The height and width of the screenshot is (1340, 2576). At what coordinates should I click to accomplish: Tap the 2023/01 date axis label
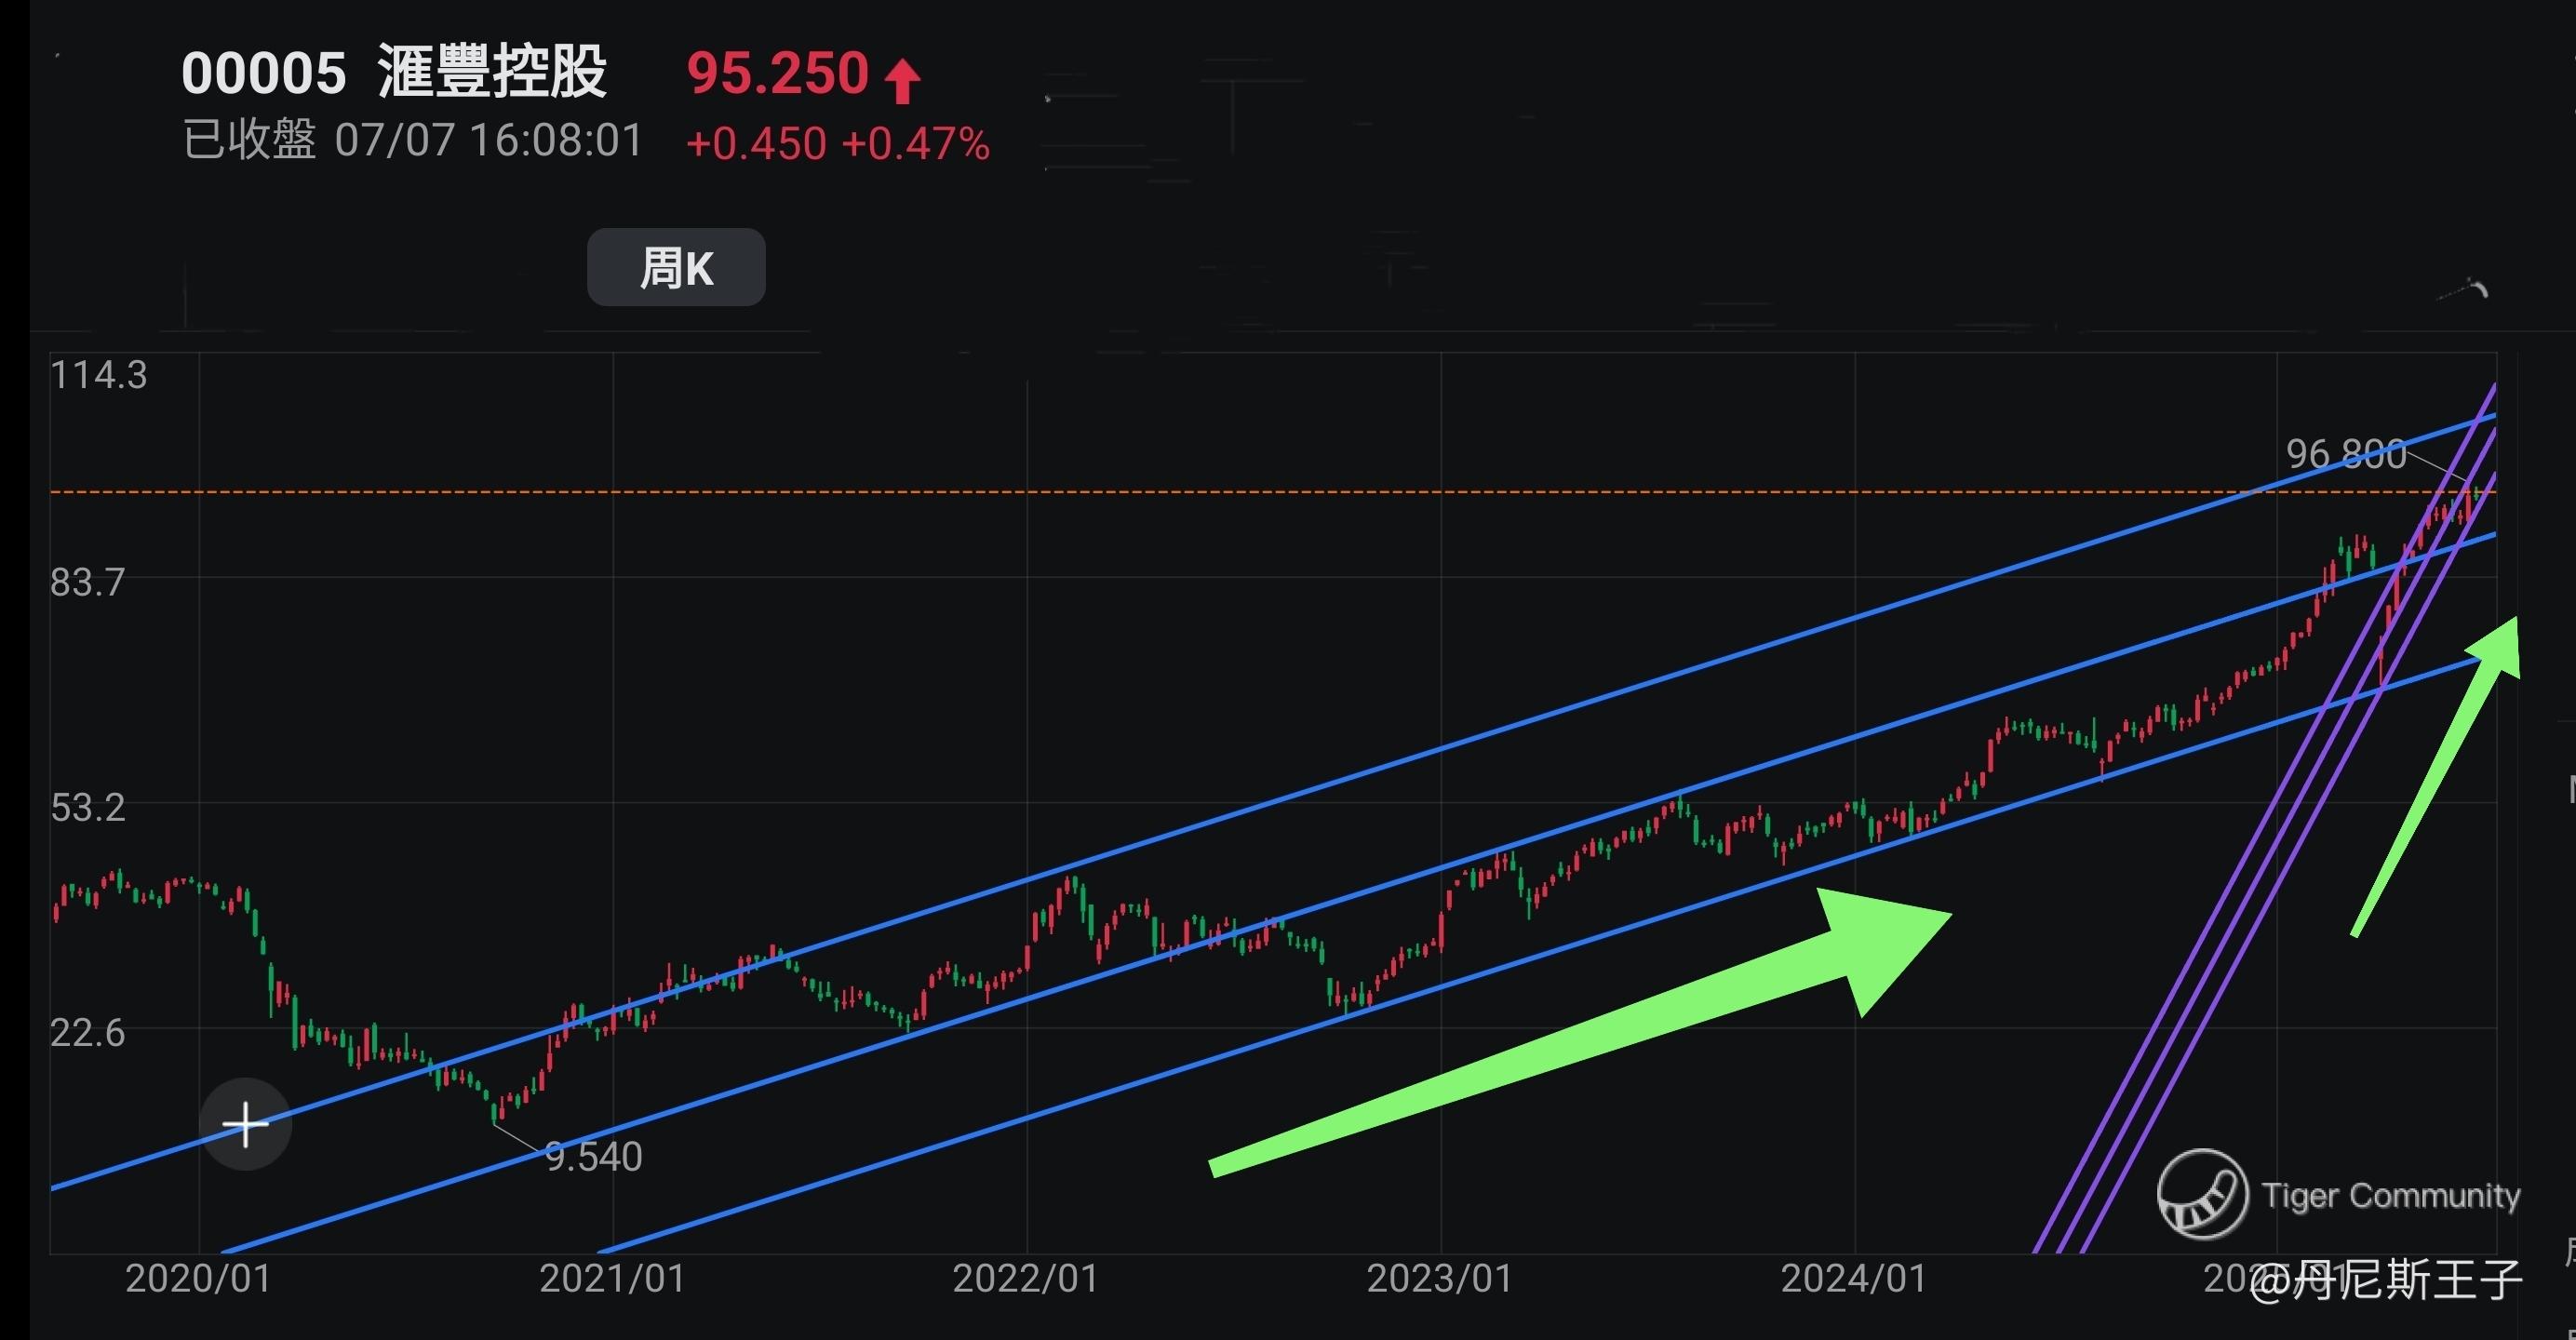[1440, 1279]
